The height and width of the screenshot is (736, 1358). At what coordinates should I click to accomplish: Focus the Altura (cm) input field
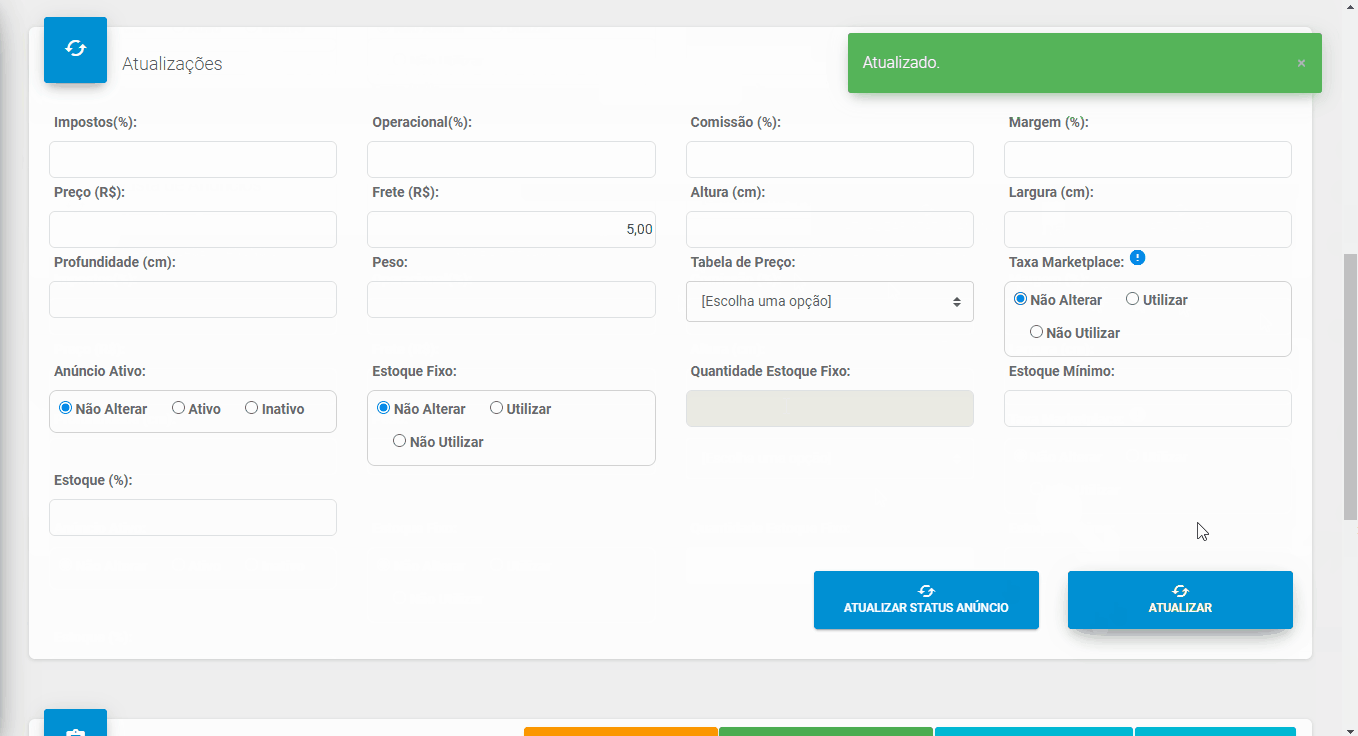click(x=829, y=229)
